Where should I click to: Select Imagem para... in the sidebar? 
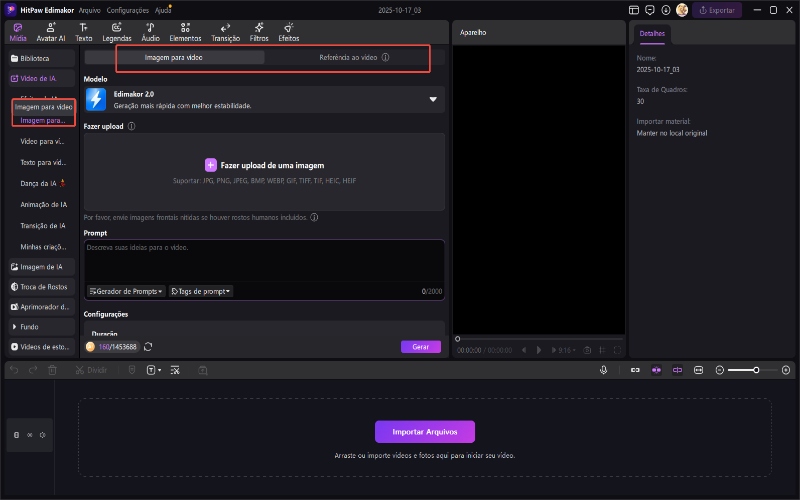(x=43, y=120)
